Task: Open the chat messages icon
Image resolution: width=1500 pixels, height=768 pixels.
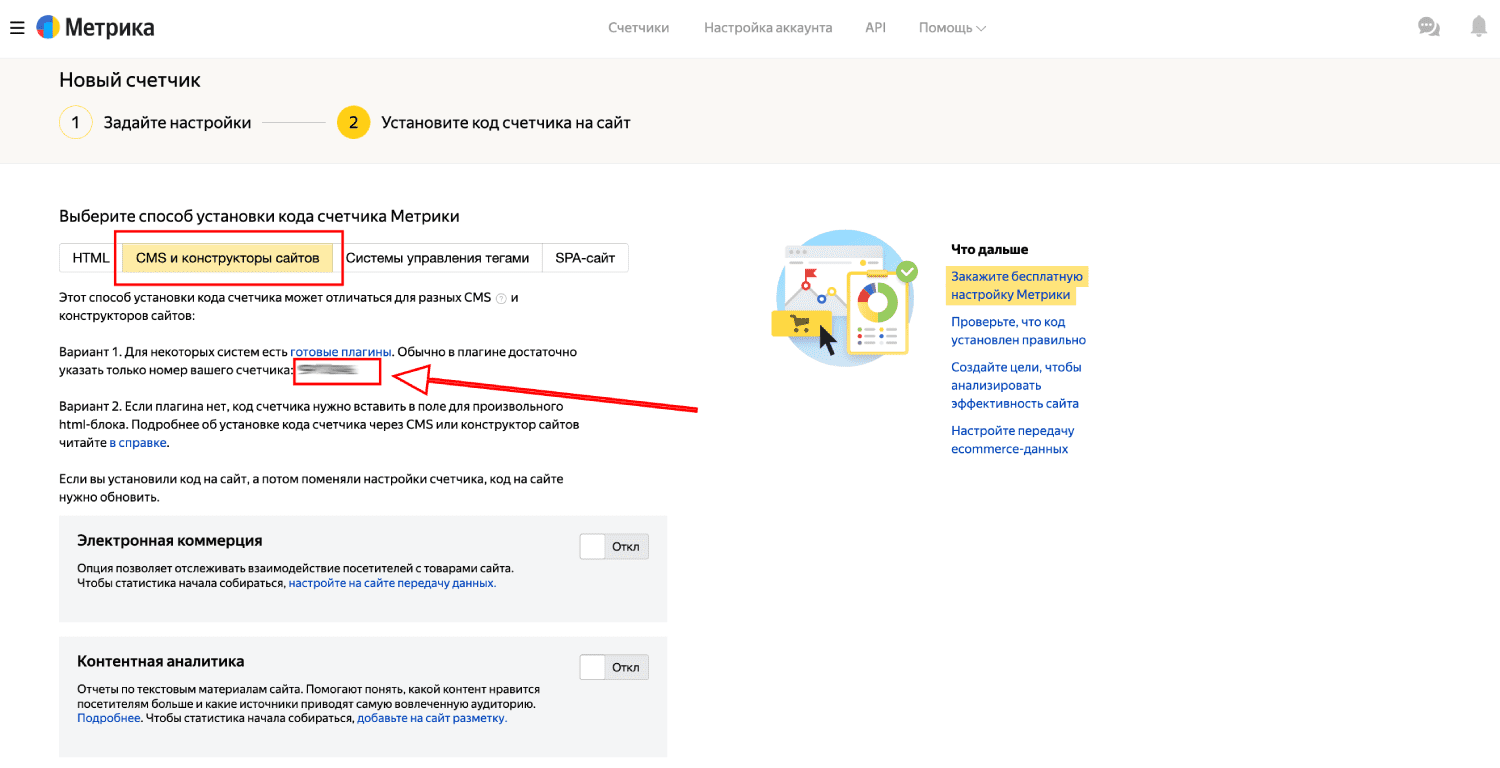Action: [x=1429, y=27]
